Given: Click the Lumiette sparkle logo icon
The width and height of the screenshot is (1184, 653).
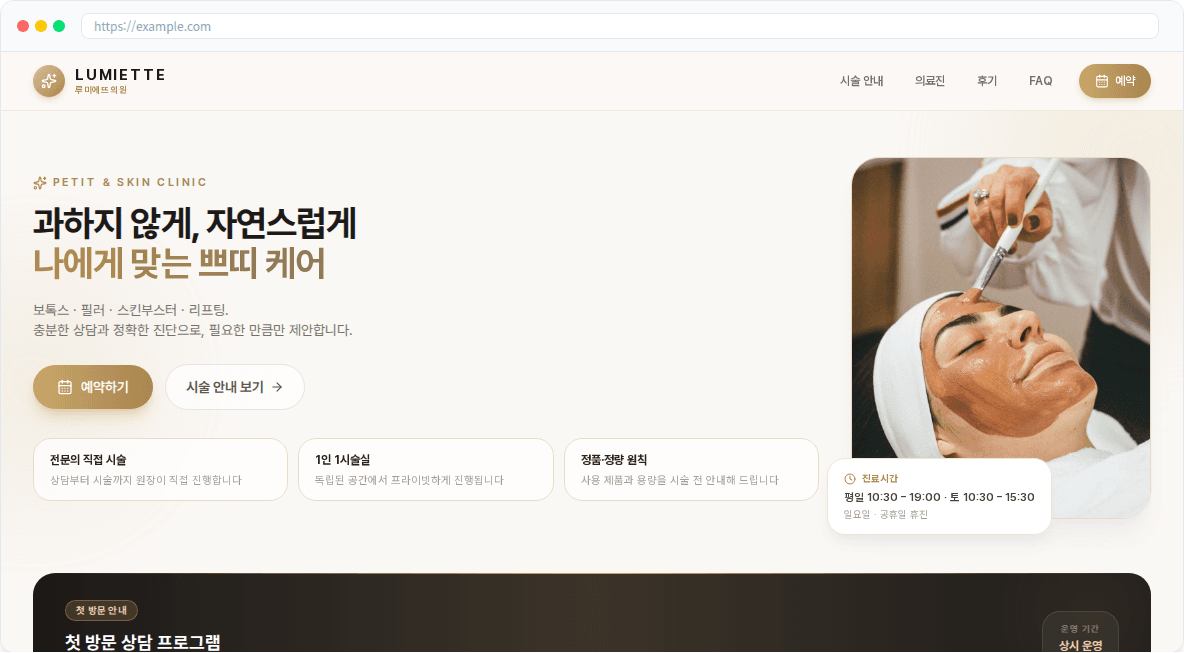Looking at the screenshot, I should (49, 81).
